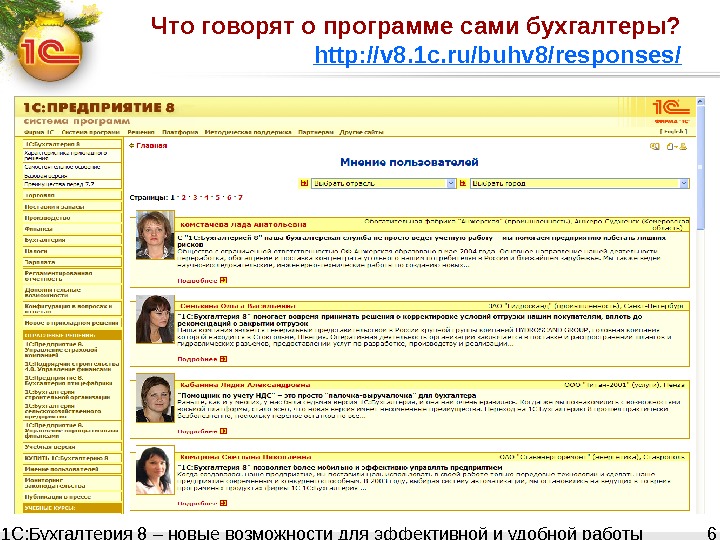720x540 pixels.
Task: Open Новое в прикладном решении sidebar item
Action: 73,323
